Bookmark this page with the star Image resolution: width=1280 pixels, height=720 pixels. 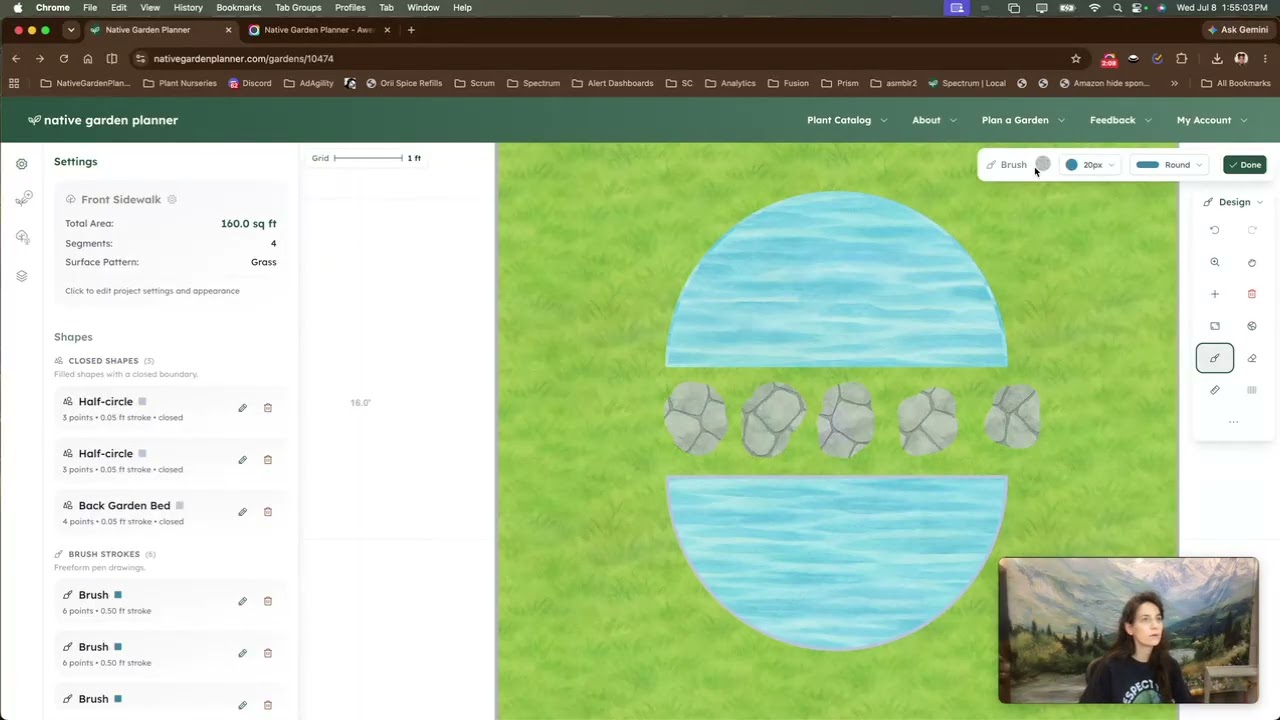pos(1076,59)
